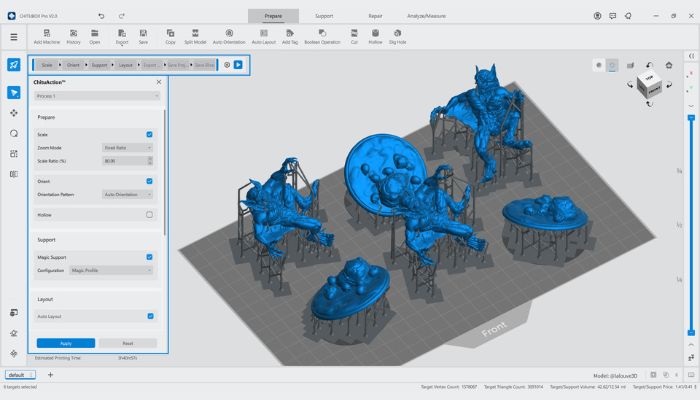The image size is (700, 400).
Task: Expand the down chevron above layer slider
Action: (x=692, y=106)
